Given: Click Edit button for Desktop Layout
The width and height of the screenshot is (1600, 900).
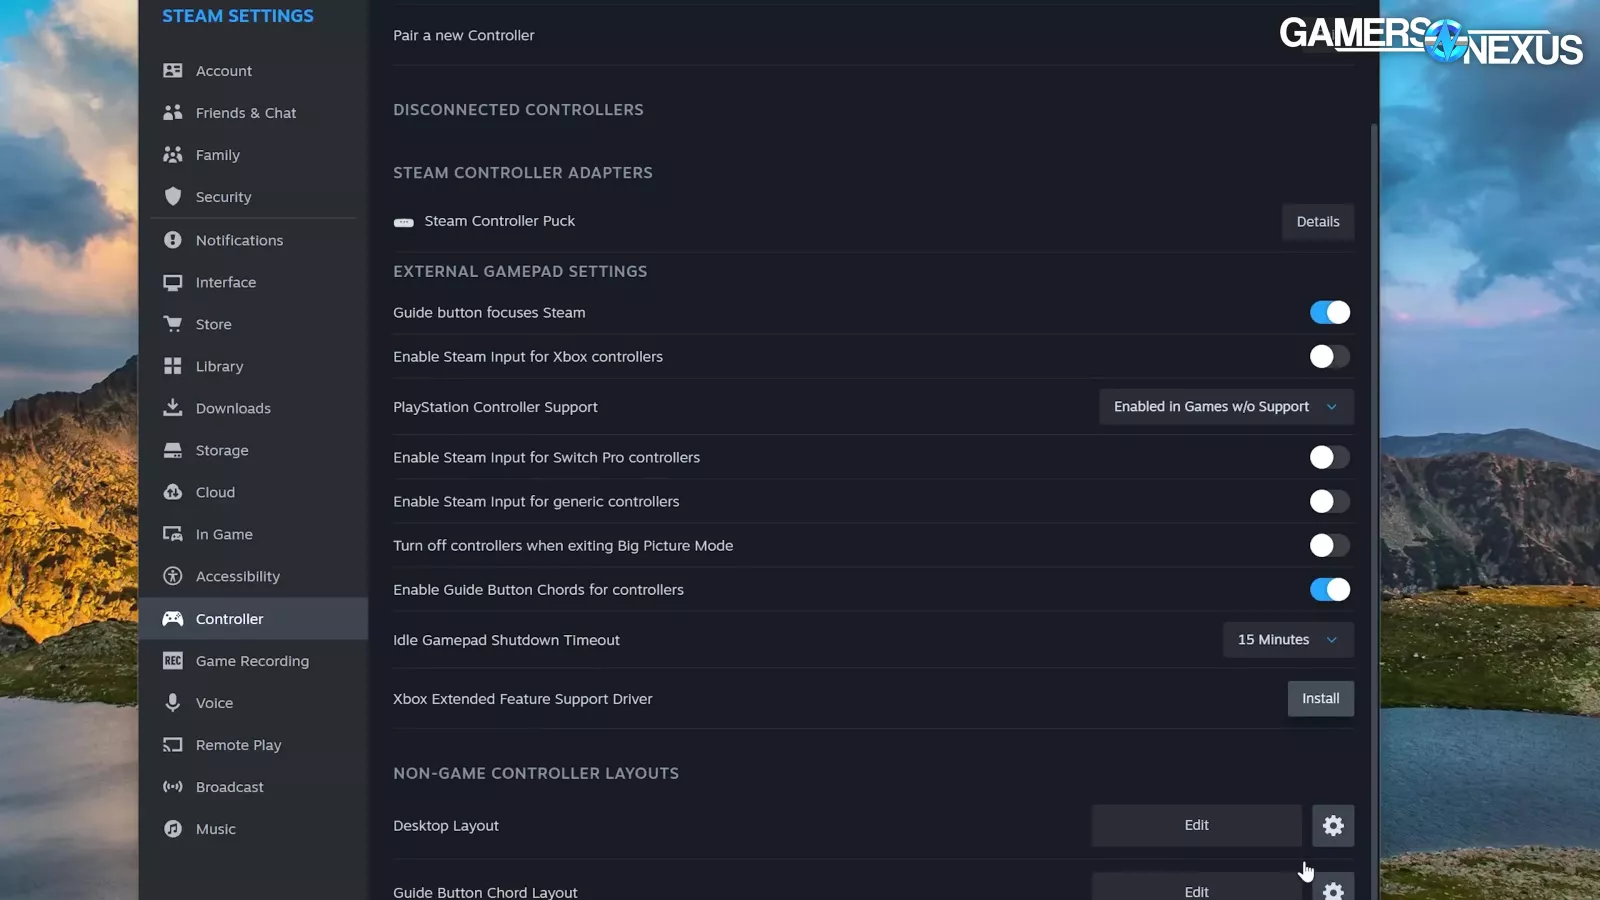Looking at the screenshot, I should click(1196, 826).
